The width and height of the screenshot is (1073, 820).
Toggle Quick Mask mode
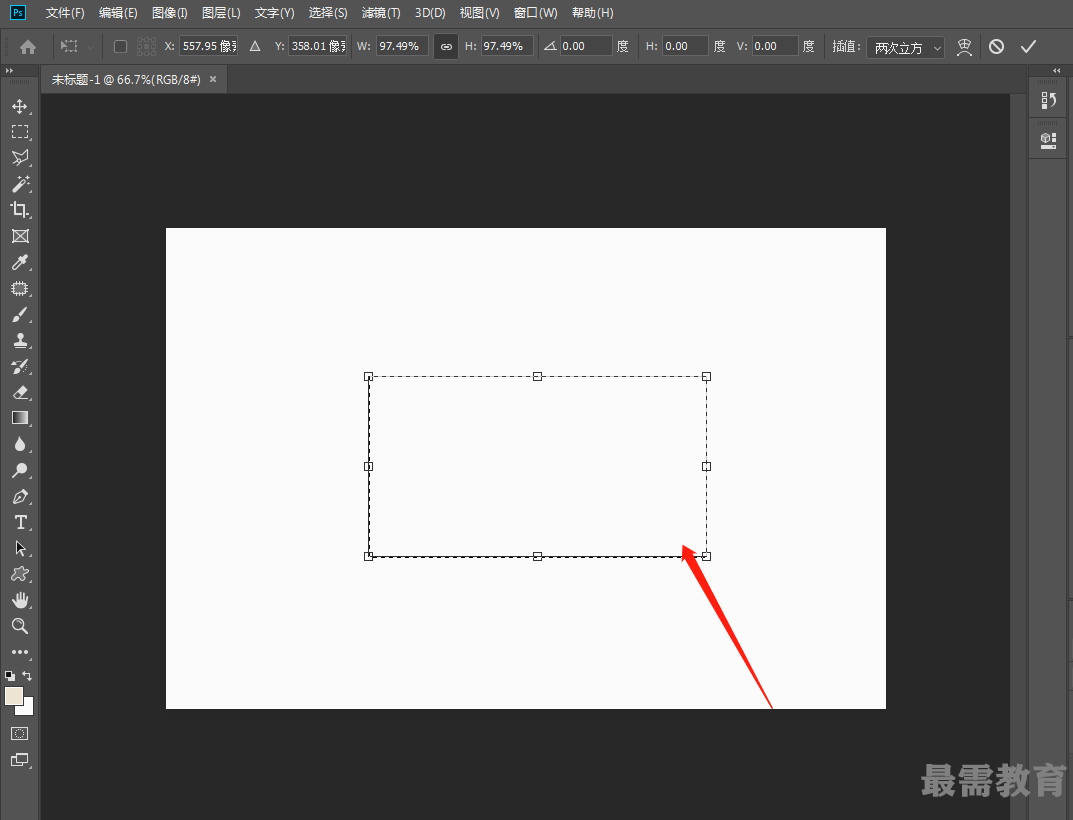(20, 734)
